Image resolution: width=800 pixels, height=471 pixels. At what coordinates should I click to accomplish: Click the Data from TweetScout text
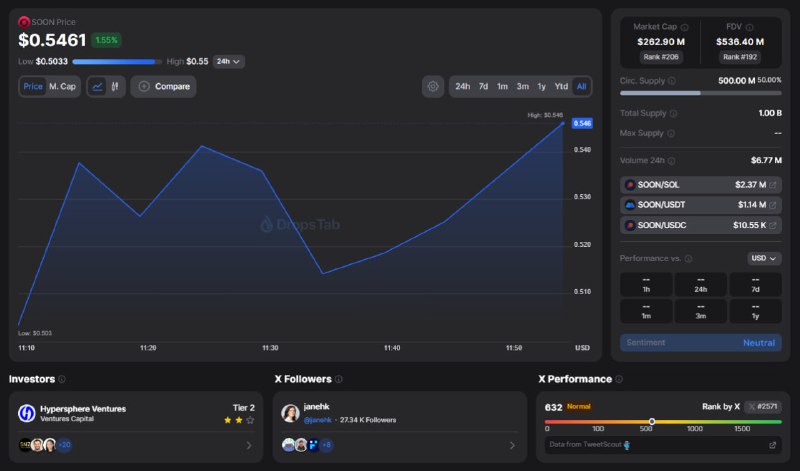(x=585, y=444)
